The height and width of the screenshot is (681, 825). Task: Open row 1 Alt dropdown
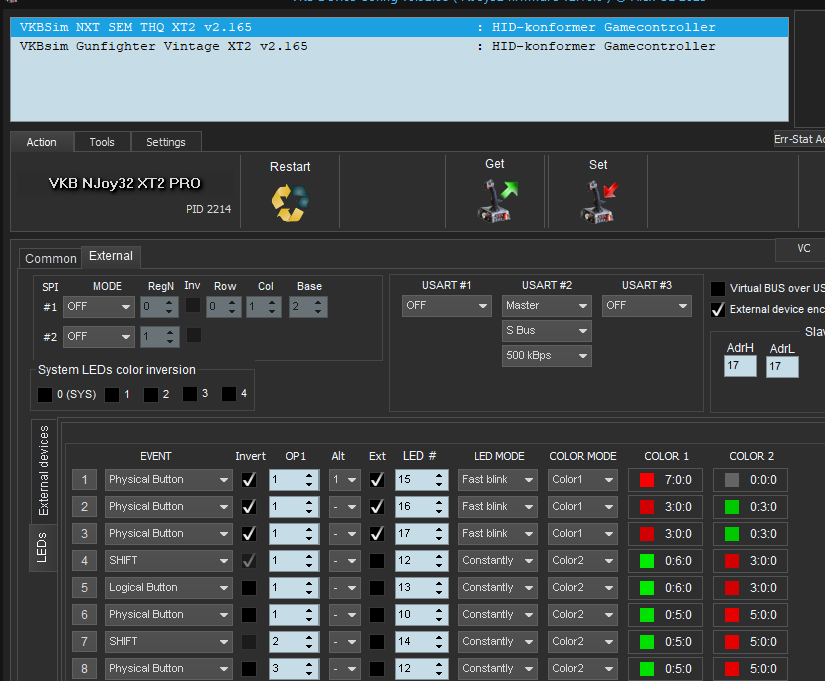click(345, 480)
